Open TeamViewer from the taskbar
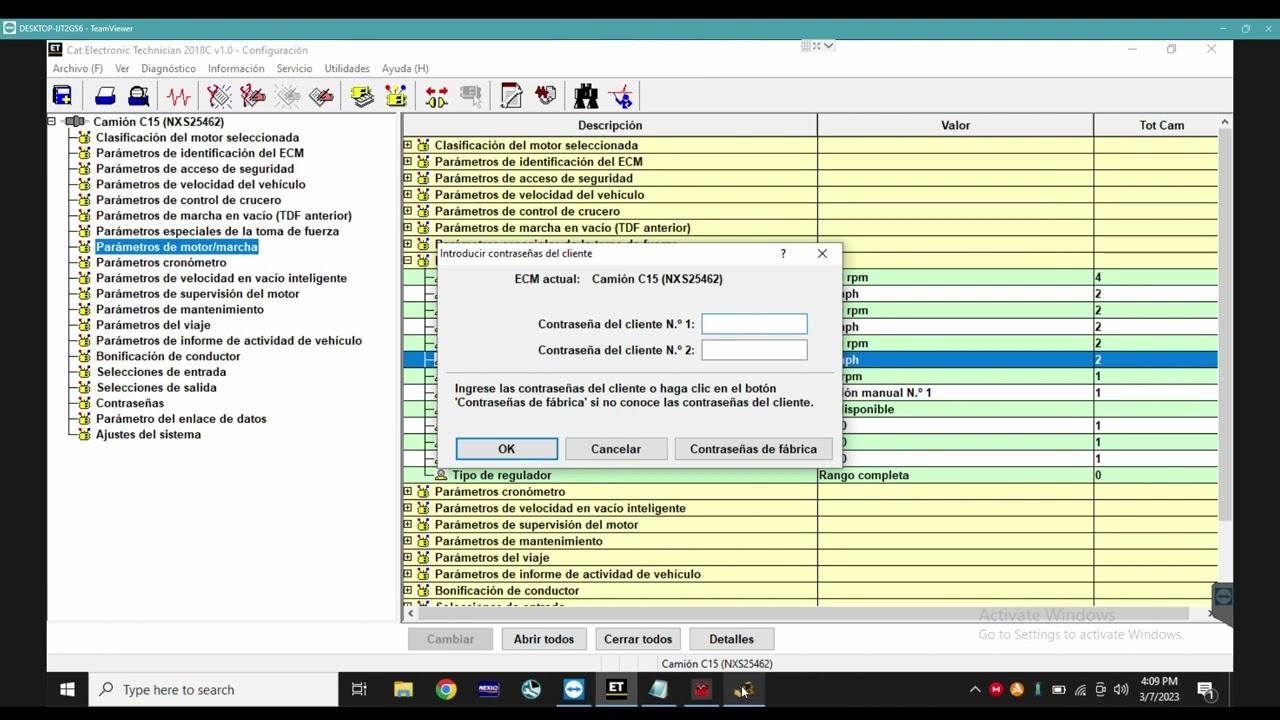1280x720 pixels. click(x=574, y=689)
